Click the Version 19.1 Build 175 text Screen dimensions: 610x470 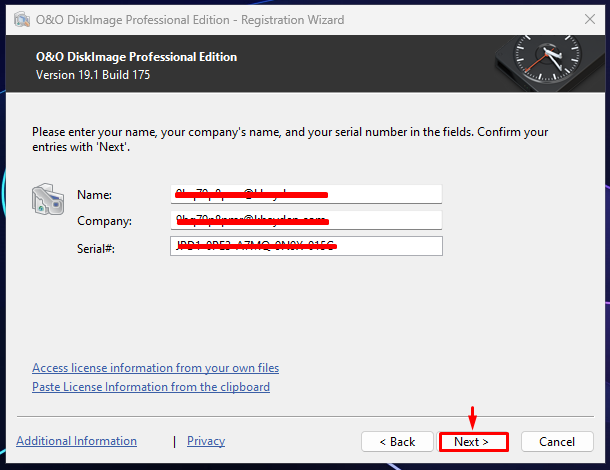tap(93, 75)
